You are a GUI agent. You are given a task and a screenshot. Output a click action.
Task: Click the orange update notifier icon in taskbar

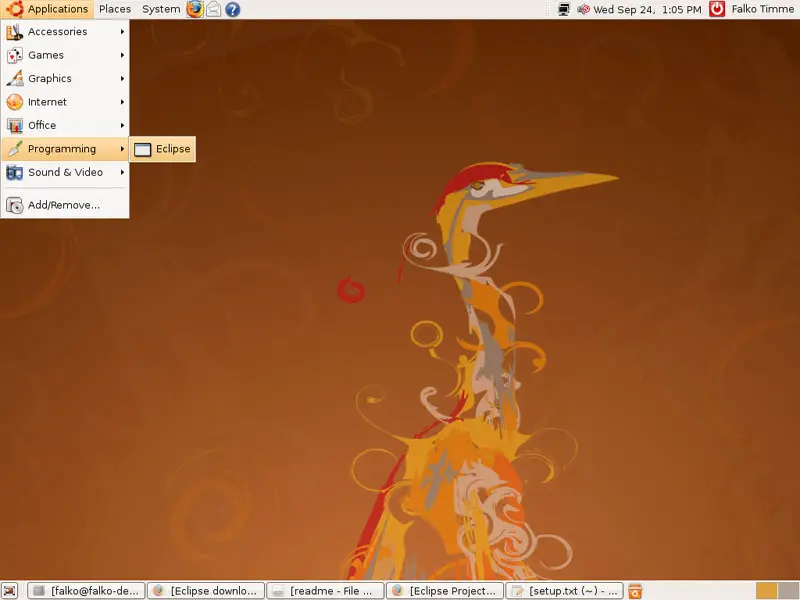tap(635, 591)
